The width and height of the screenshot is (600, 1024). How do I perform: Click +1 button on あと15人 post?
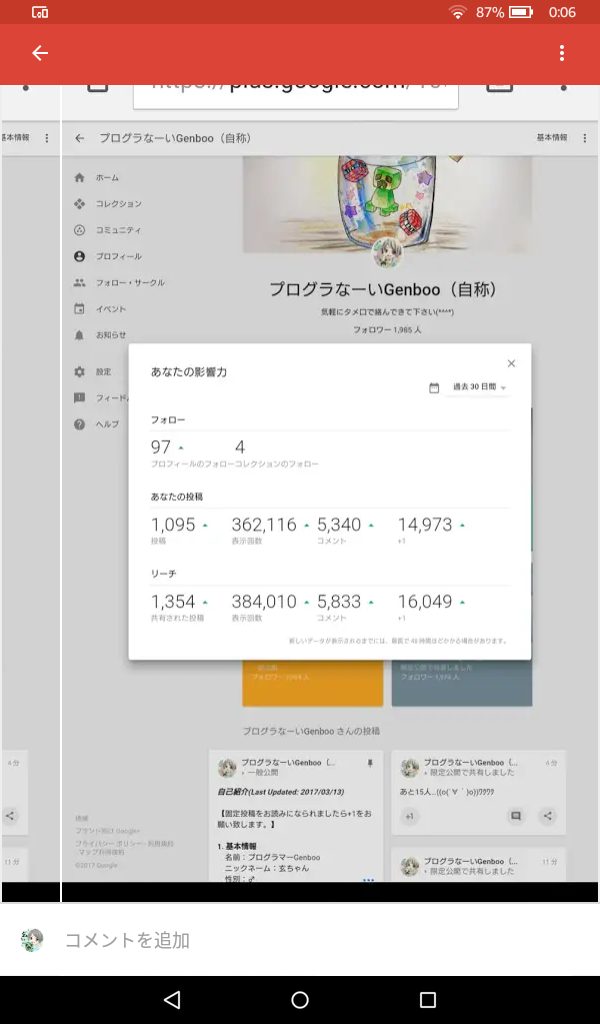409,816
